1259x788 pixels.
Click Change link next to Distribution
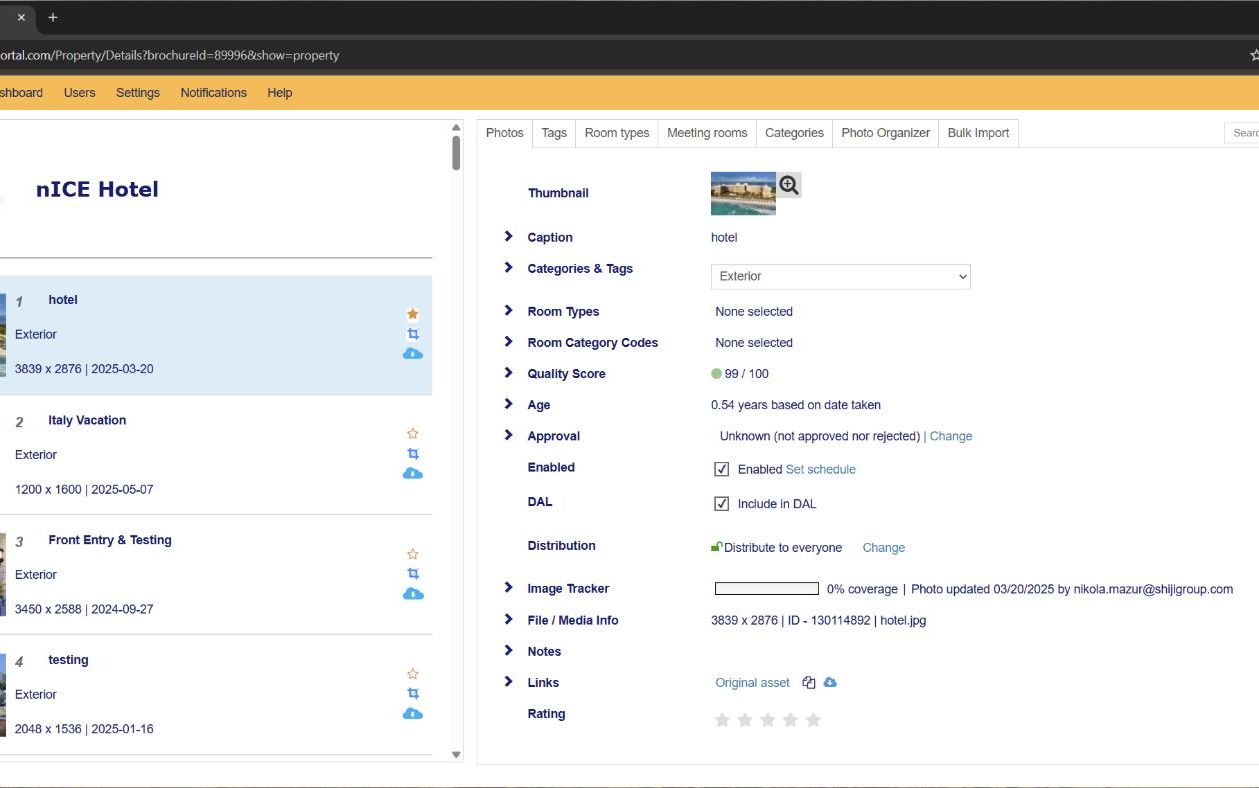[883, 548]
